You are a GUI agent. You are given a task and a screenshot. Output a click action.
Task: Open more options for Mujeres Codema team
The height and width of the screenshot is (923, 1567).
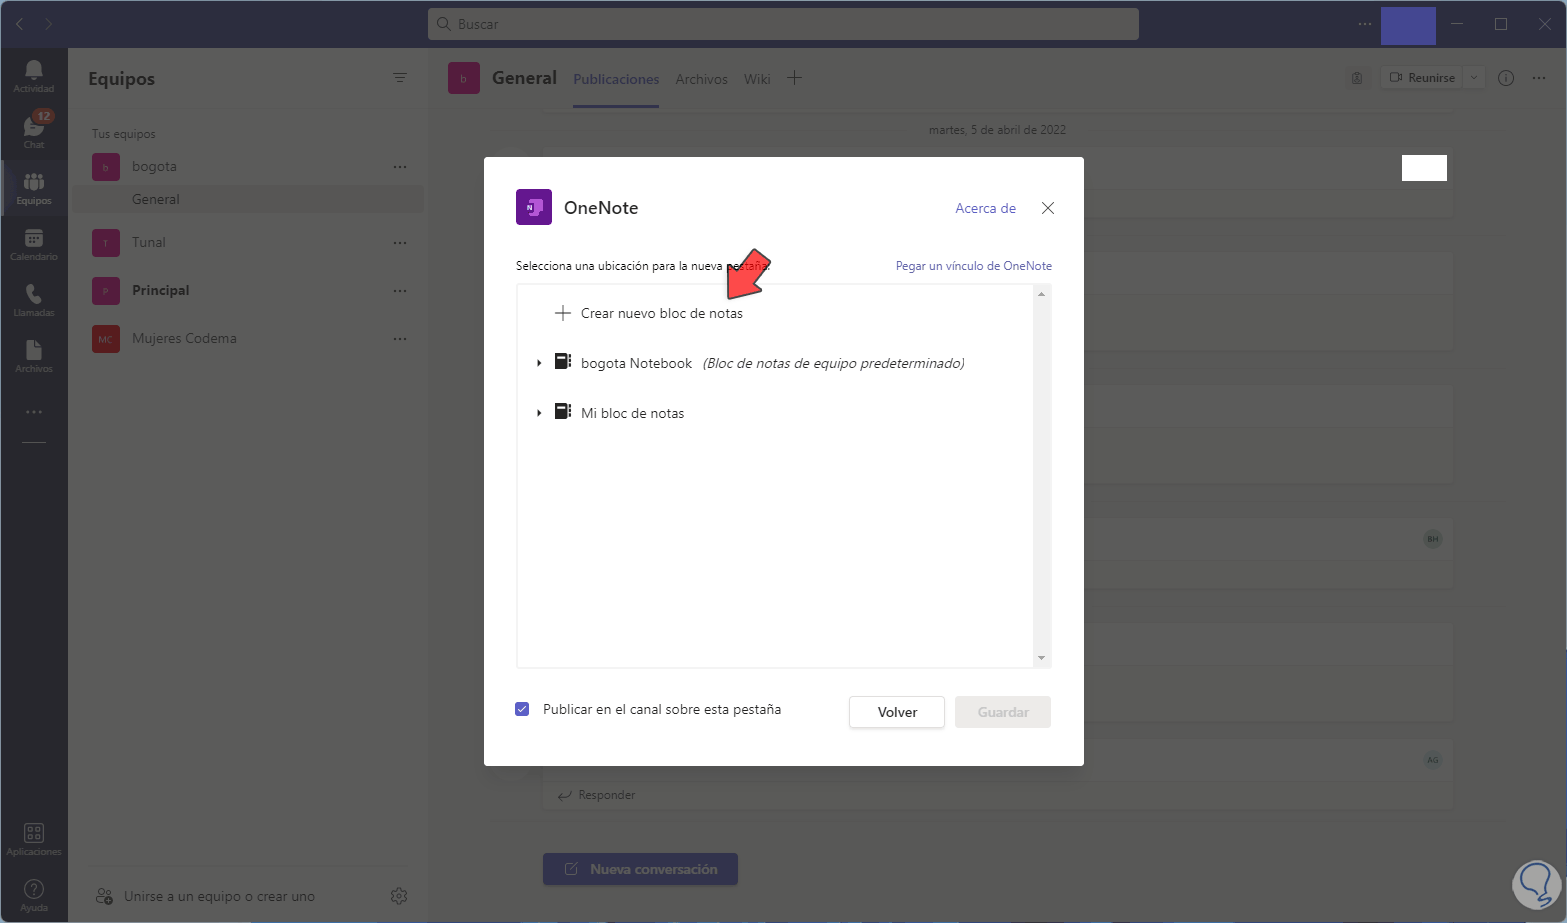point(400,339)
